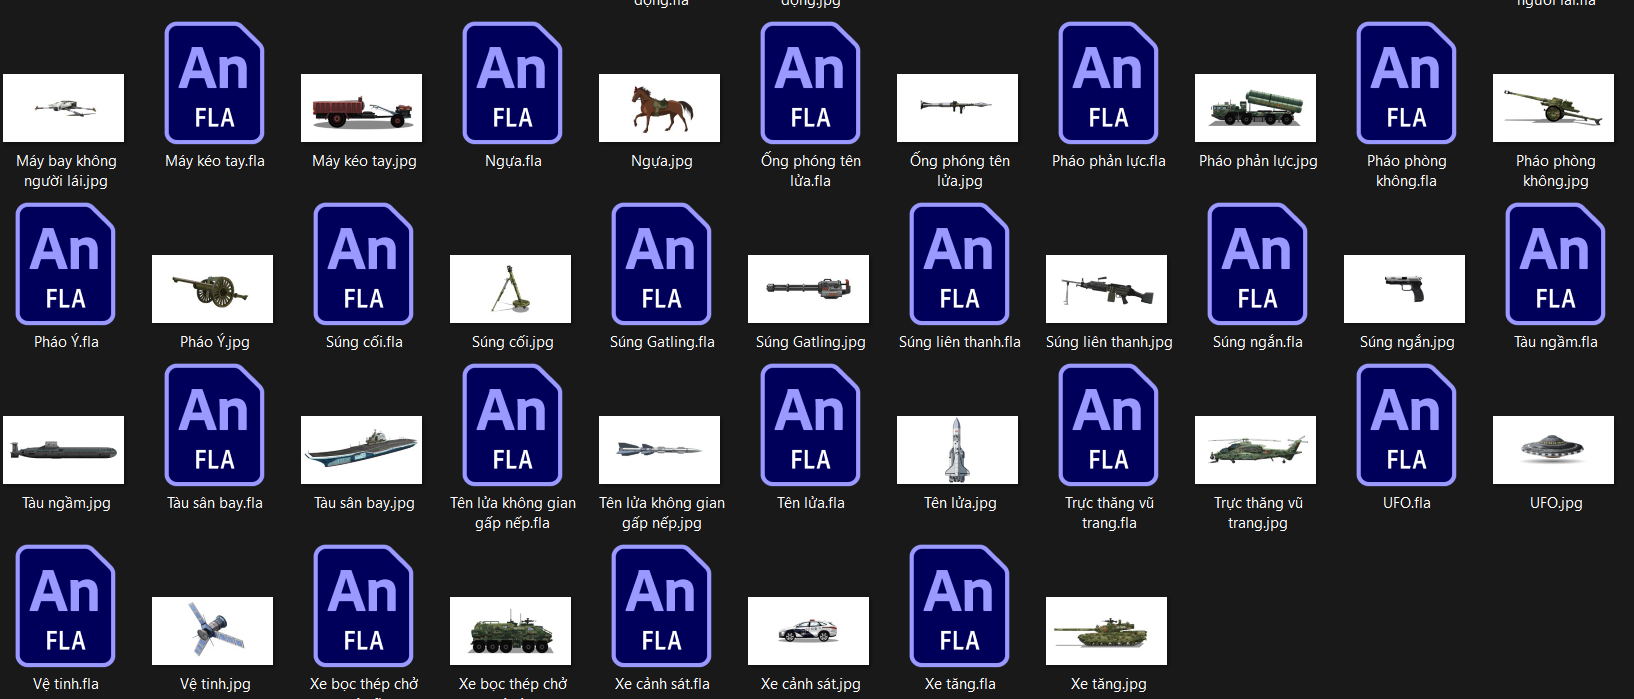Select the Súng cối.fla file icon
The height and width of the screenshot is (699, 1634).
pyautogui.click(x=363, y=265)
